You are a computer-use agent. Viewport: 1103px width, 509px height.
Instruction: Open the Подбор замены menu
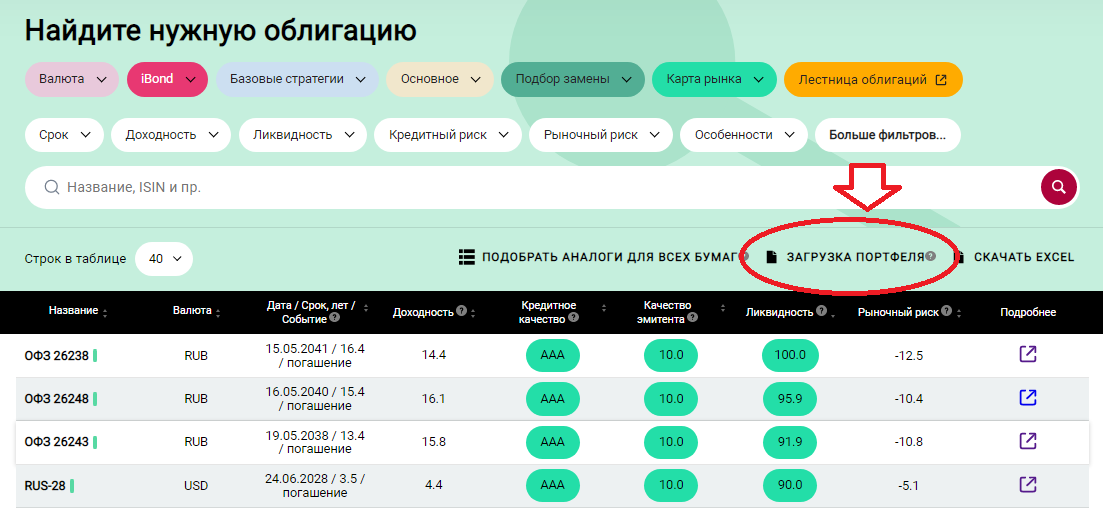572,79
